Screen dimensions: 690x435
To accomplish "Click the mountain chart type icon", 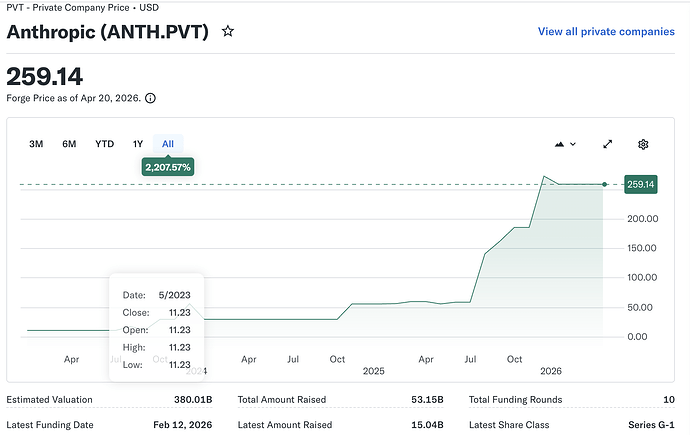I will (559, 144).
